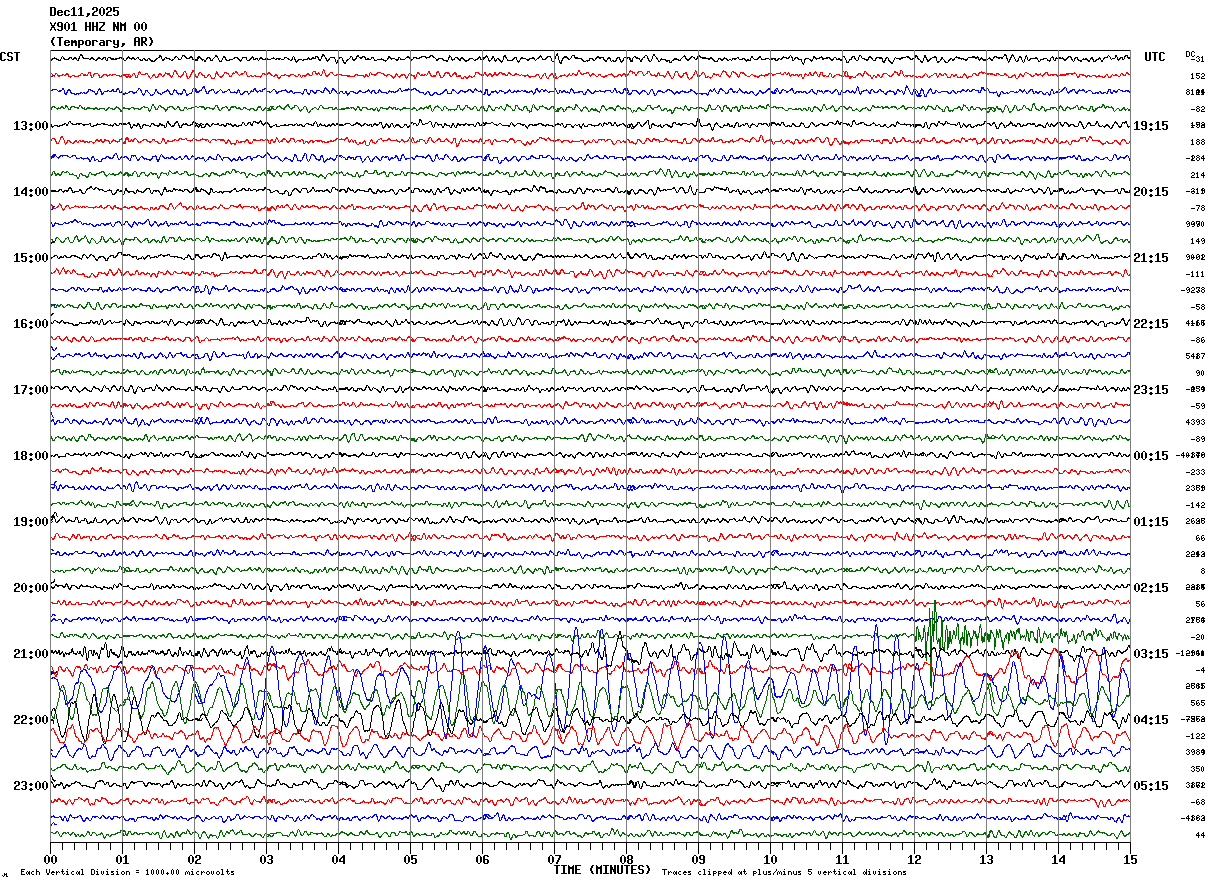Click the (Temporary, AR) location text
Image resolution: width=1210 pixels, height=886 pixels.
[x=101, y=42]
